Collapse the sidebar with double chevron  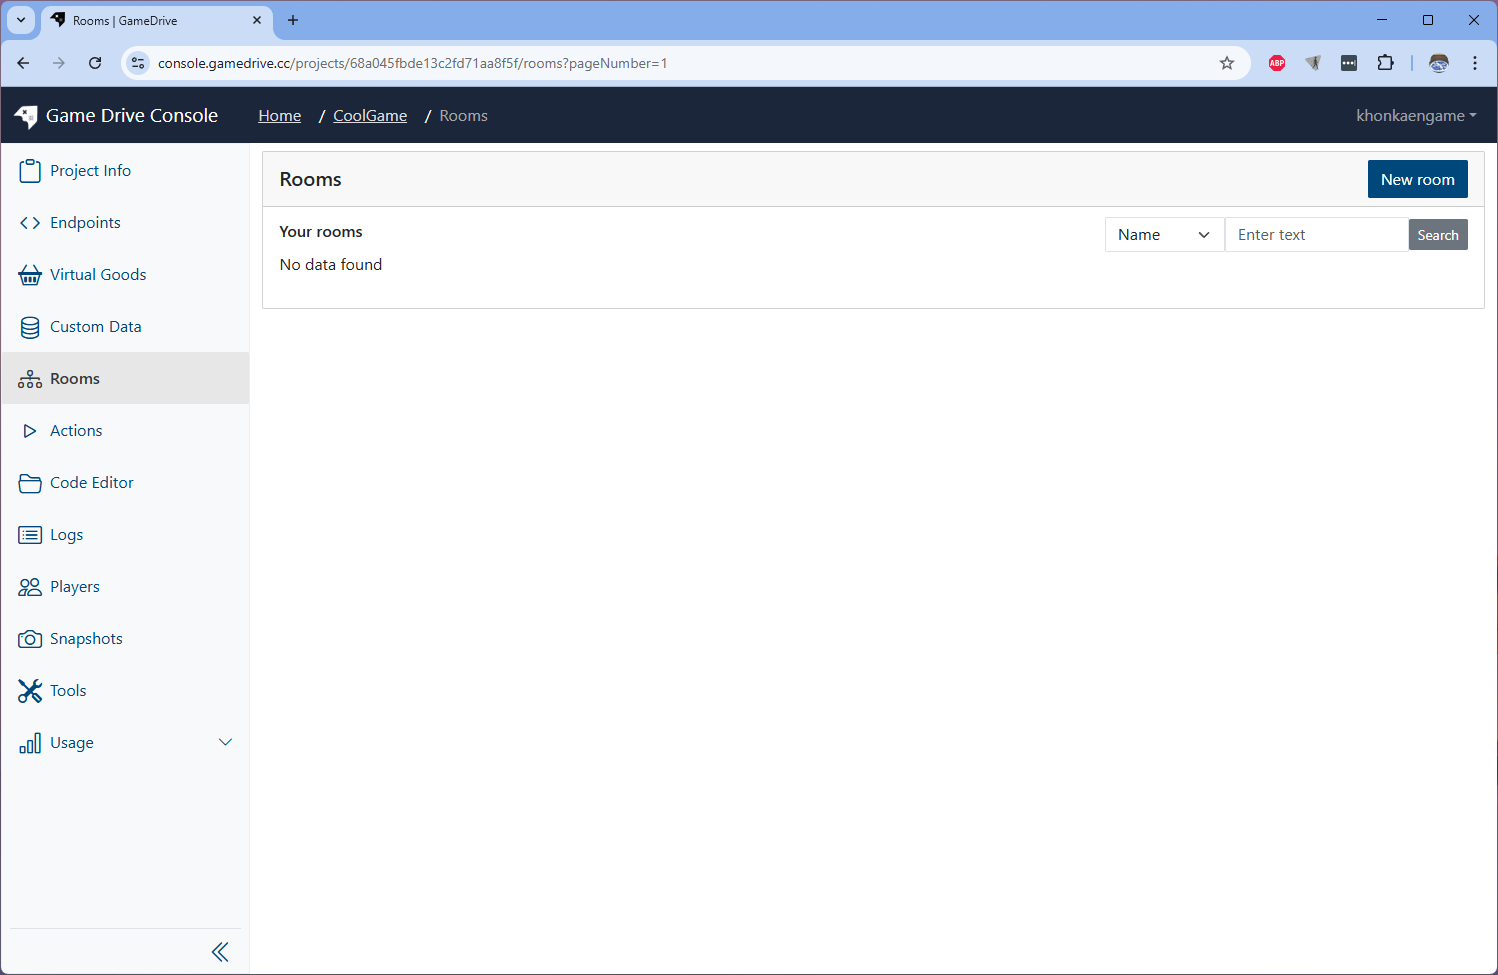pyautogui.click(x=220, y=952)
